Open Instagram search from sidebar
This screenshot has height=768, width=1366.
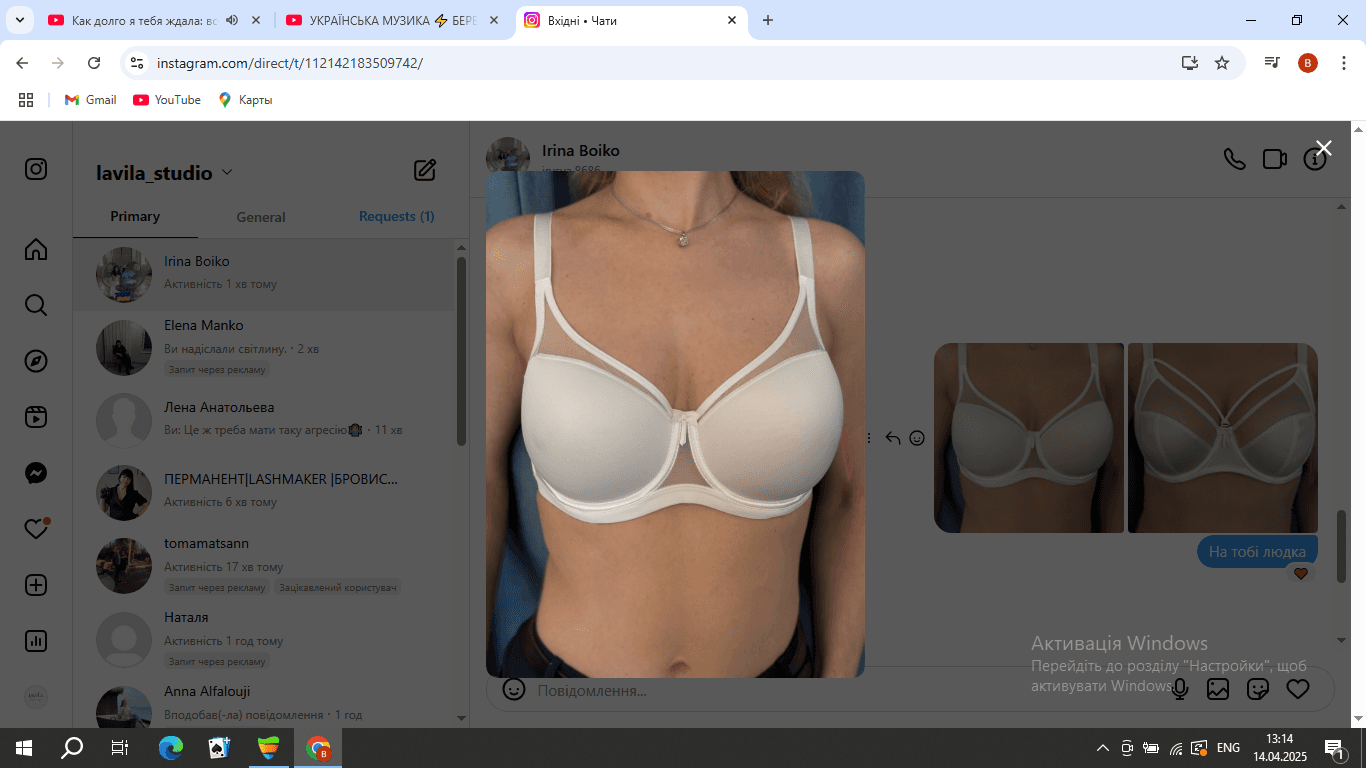(36, 305)
